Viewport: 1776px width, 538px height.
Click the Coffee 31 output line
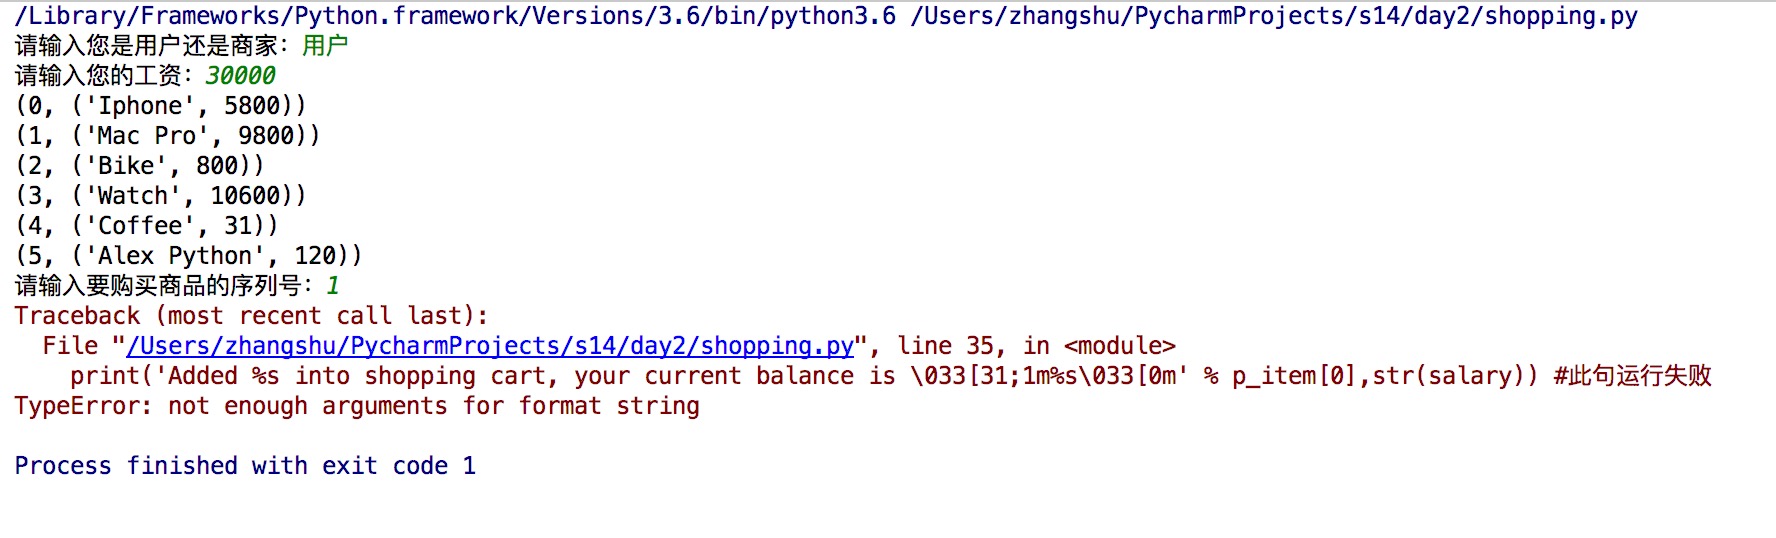[x=147, y=226]
